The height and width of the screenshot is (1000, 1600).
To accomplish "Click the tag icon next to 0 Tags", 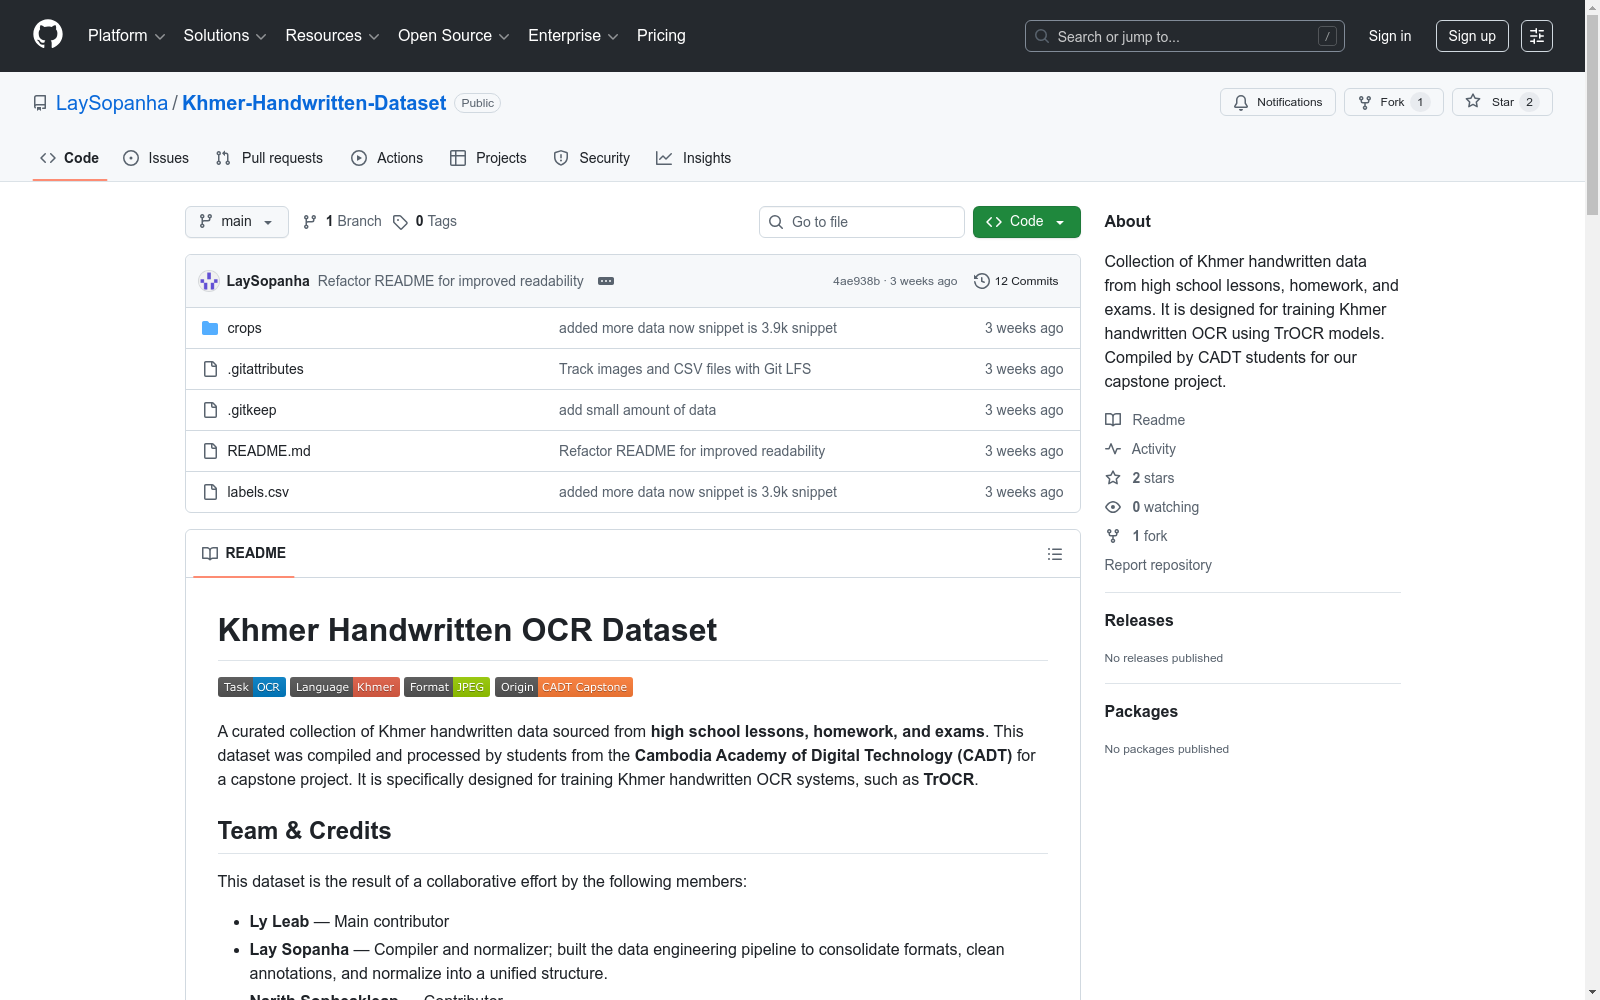I will tap(400, 222).
